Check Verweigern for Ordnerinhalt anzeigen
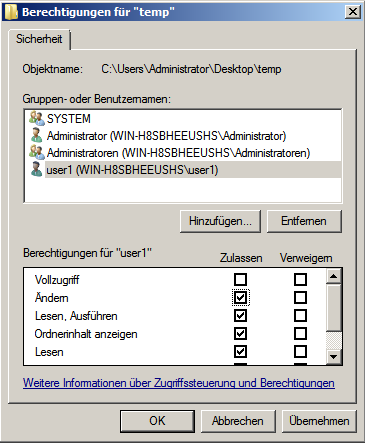Viewport: 365px width, 443px height. (300, 333)
